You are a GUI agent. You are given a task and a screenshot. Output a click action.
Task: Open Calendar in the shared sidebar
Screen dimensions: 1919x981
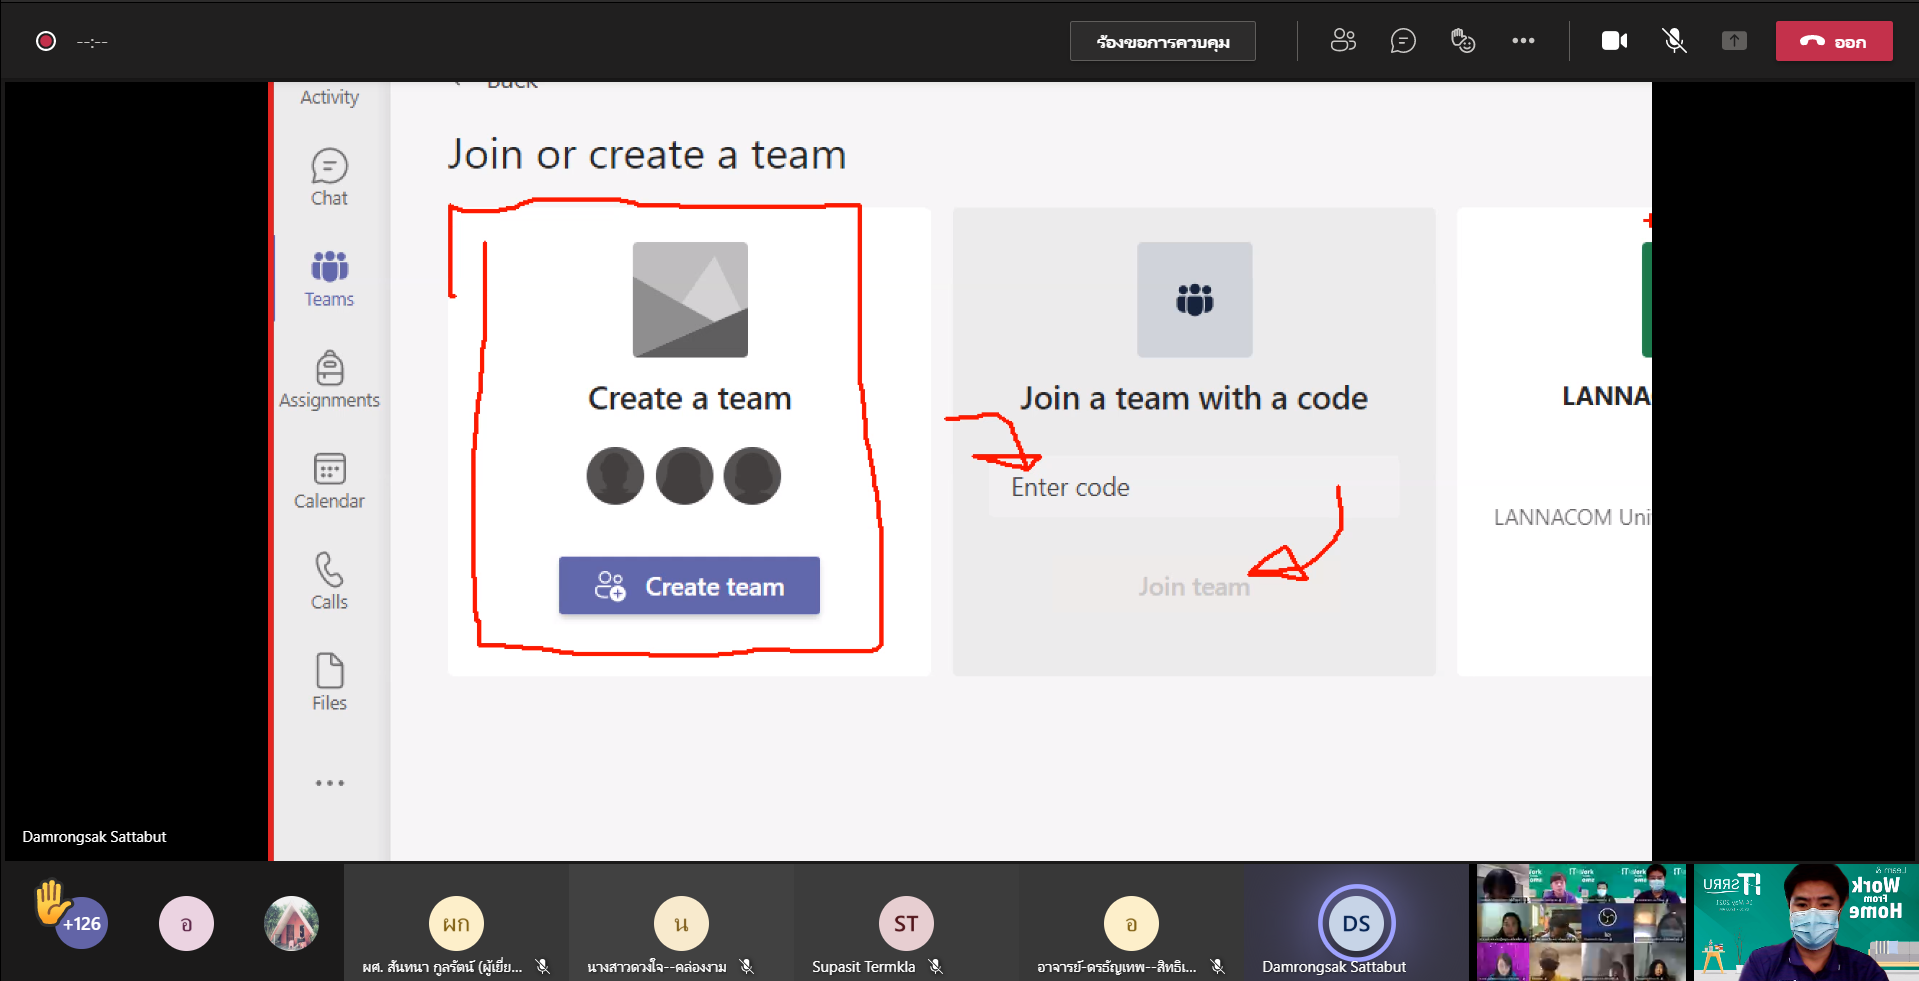329,481
